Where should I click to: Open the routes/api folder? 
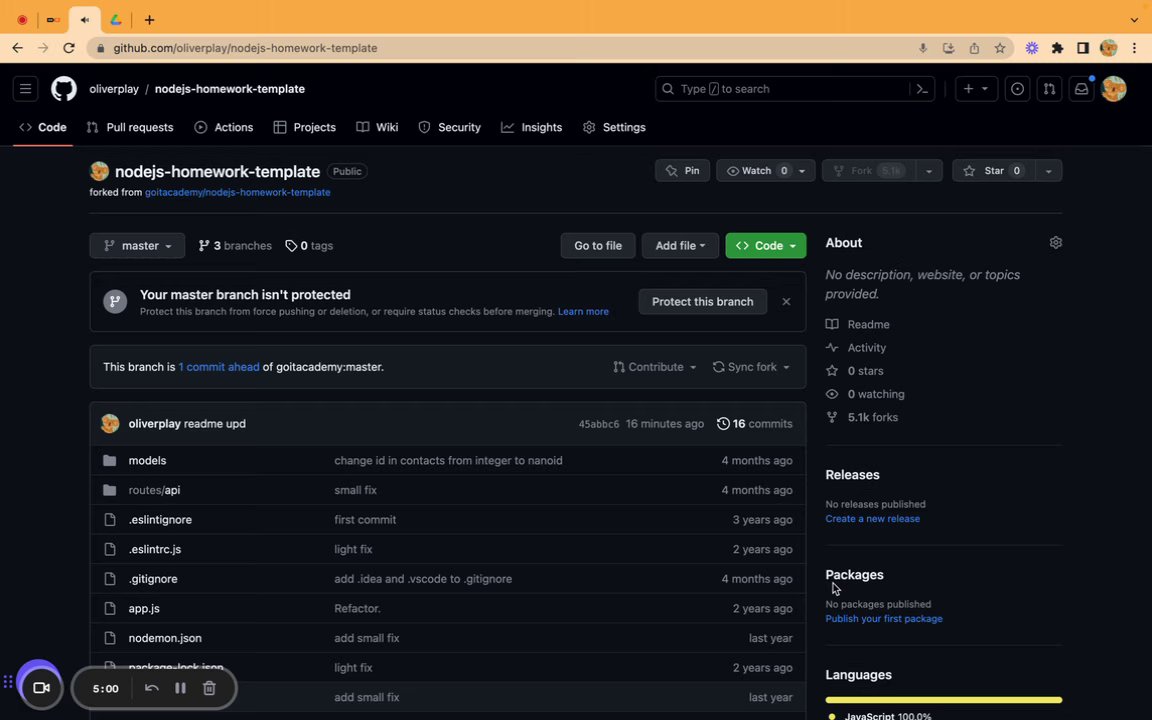tap(154, 490)
